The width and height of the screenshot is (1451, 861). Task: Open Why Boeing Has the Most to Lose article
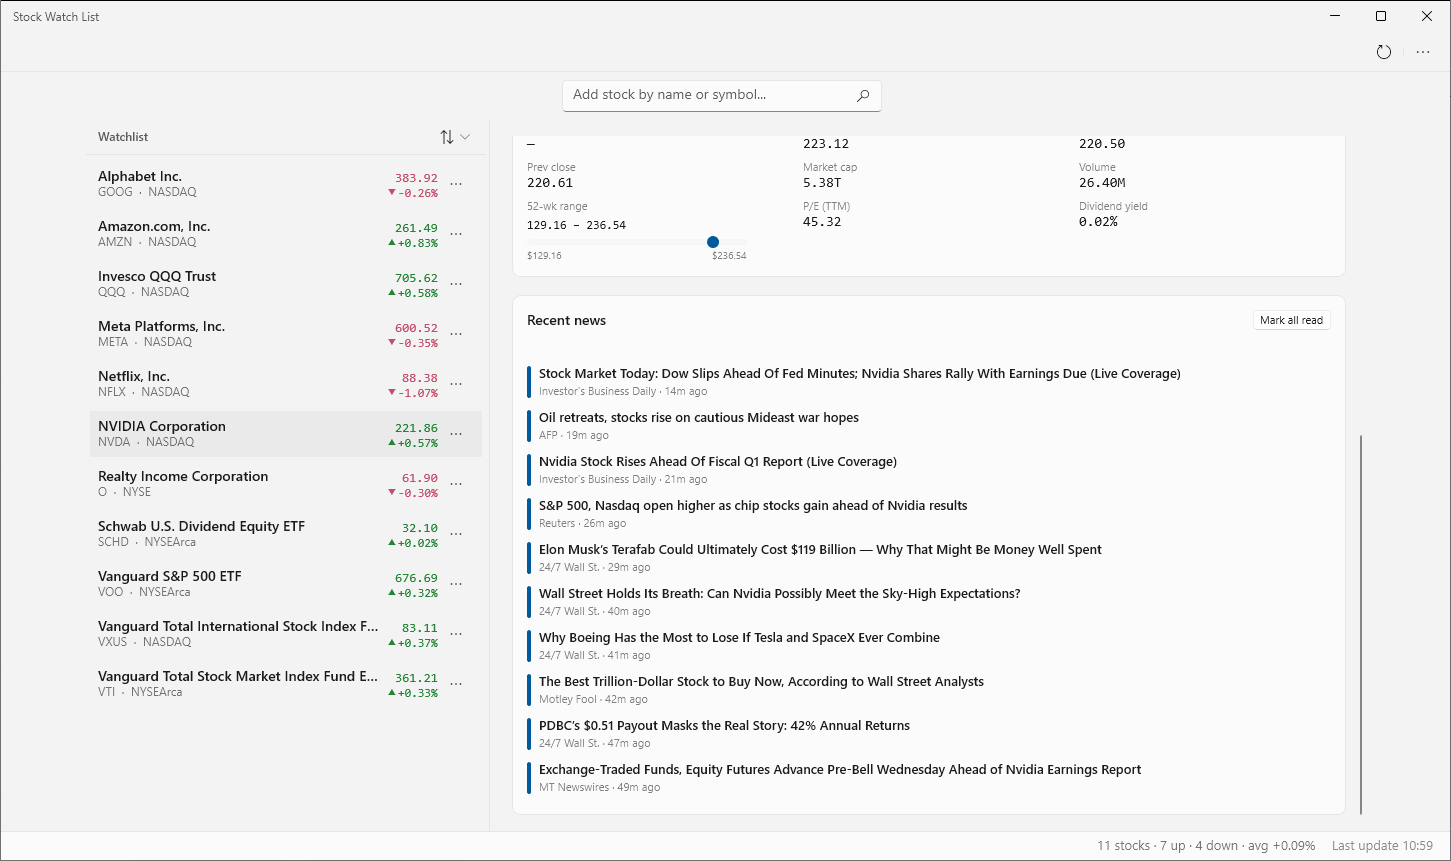click(739, 638)
